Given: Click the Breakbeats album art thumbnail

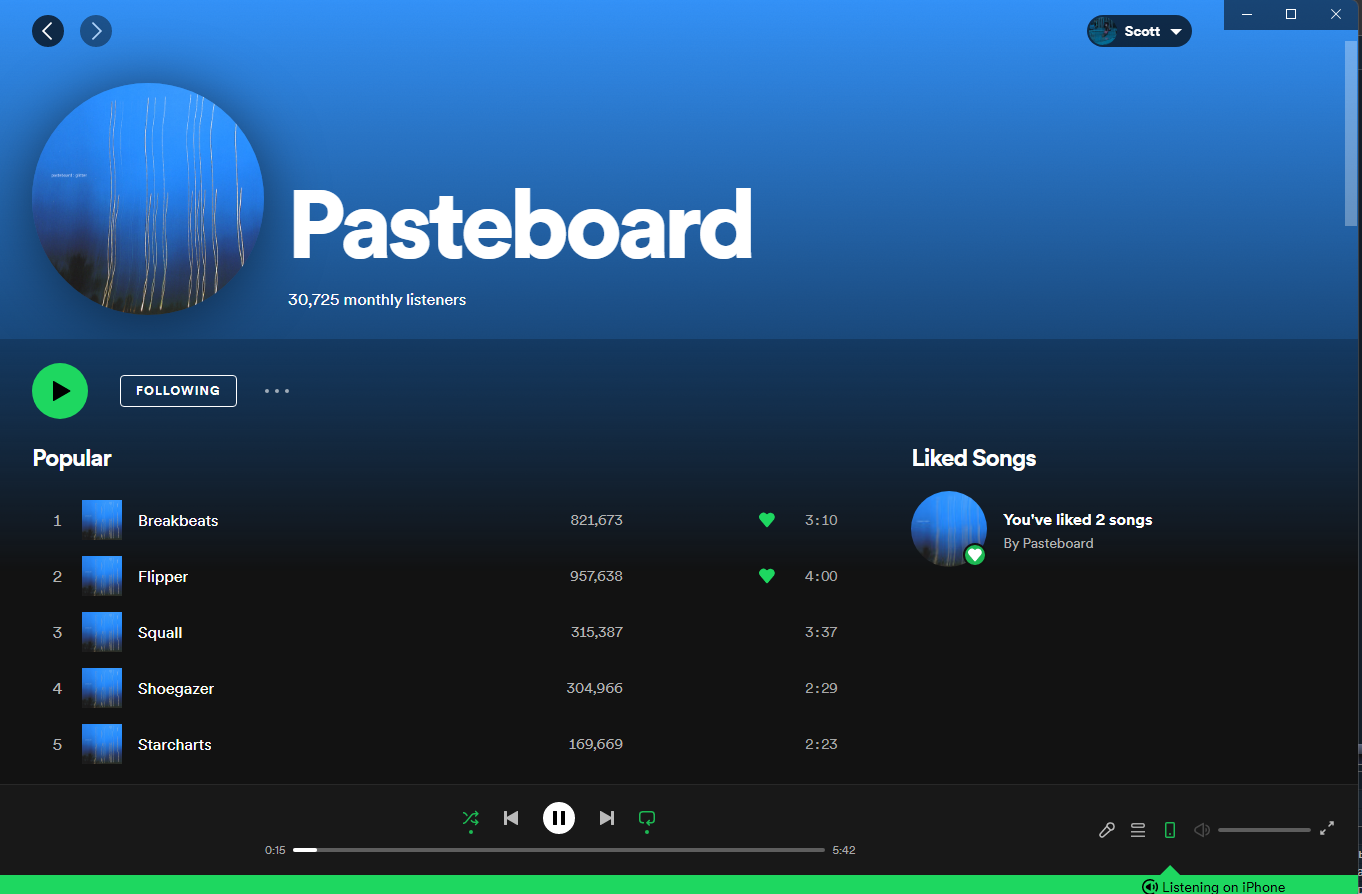Looking at the screenshot, I should (x=102, y=520).
